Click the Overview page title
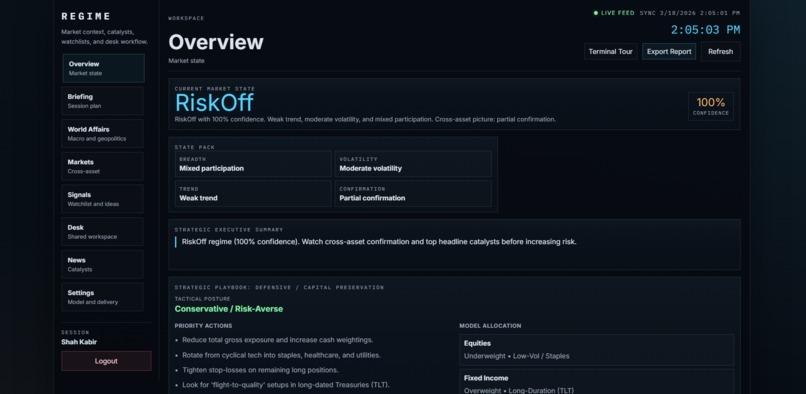 216,42
